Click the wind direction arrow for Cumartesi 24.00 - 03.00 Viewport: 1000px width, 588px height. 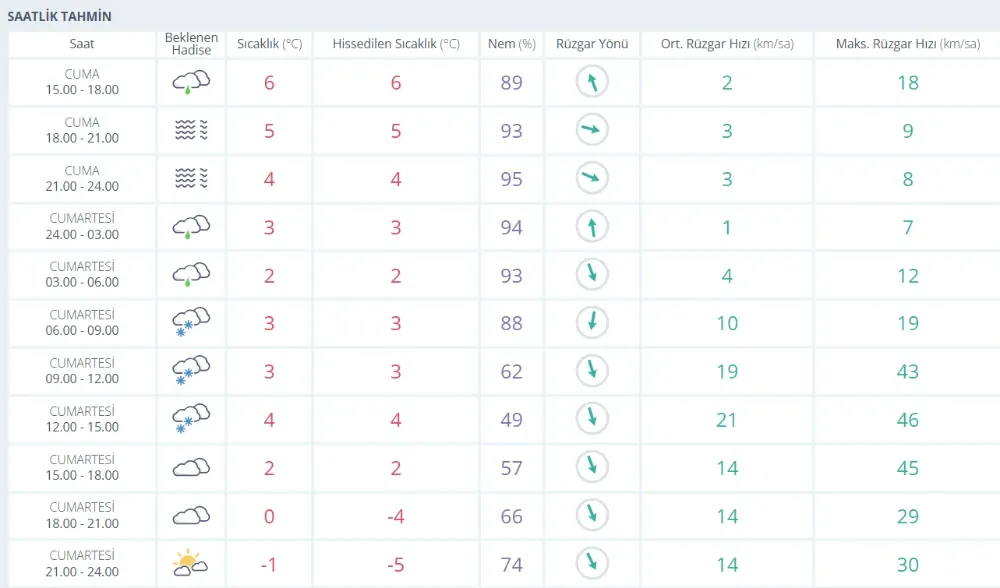tap(592, 227)
